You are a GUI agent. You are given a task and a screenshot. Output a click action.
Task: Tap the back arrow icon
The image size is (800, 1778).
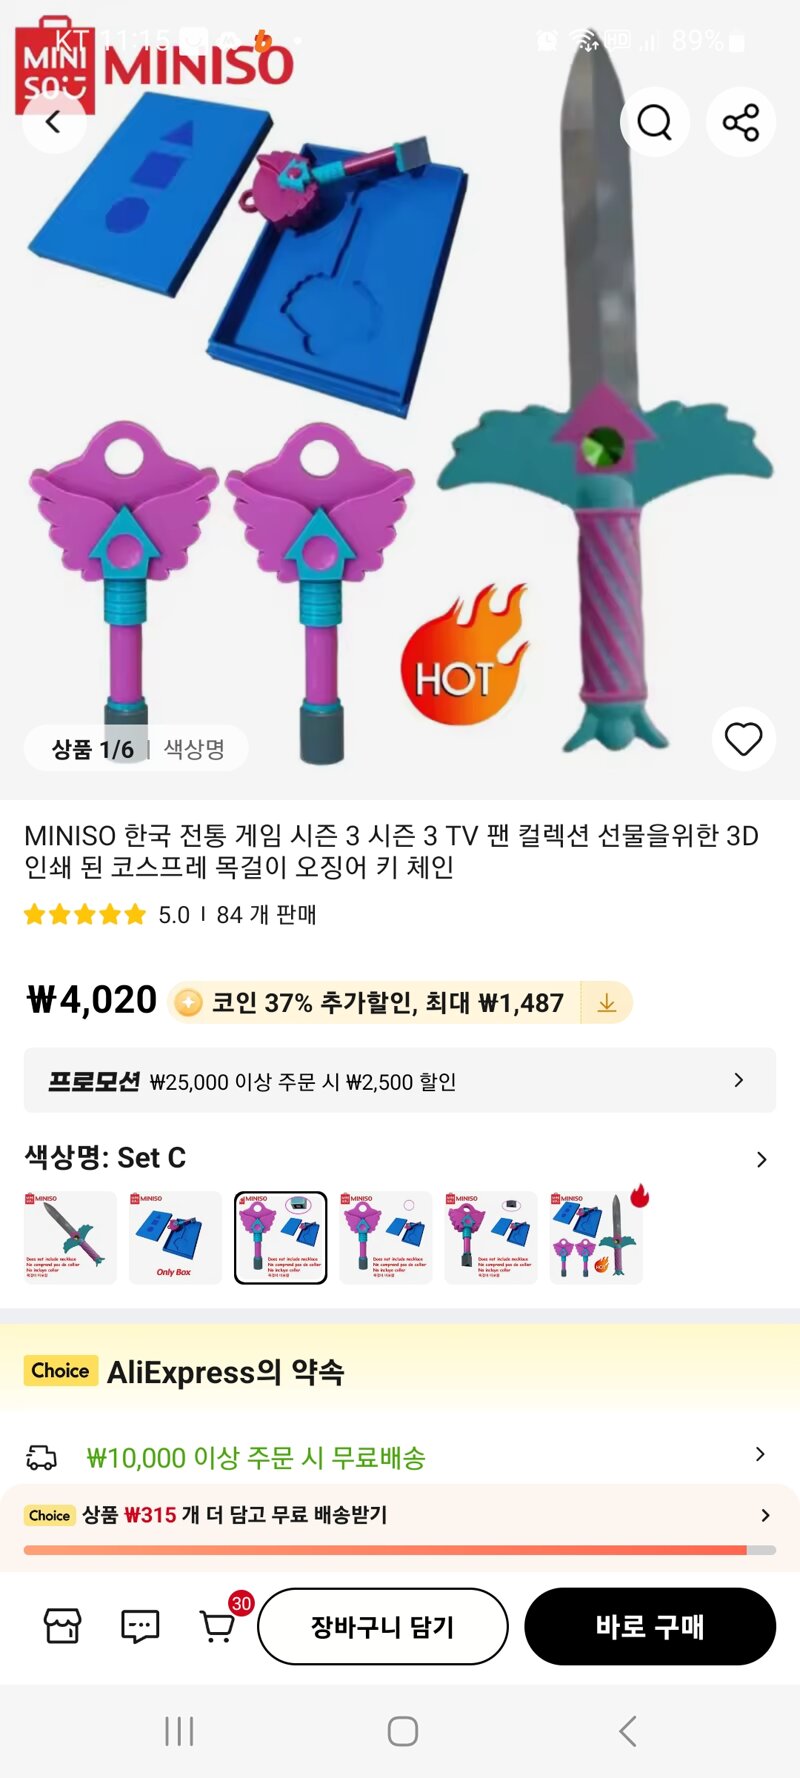(53, 122)
